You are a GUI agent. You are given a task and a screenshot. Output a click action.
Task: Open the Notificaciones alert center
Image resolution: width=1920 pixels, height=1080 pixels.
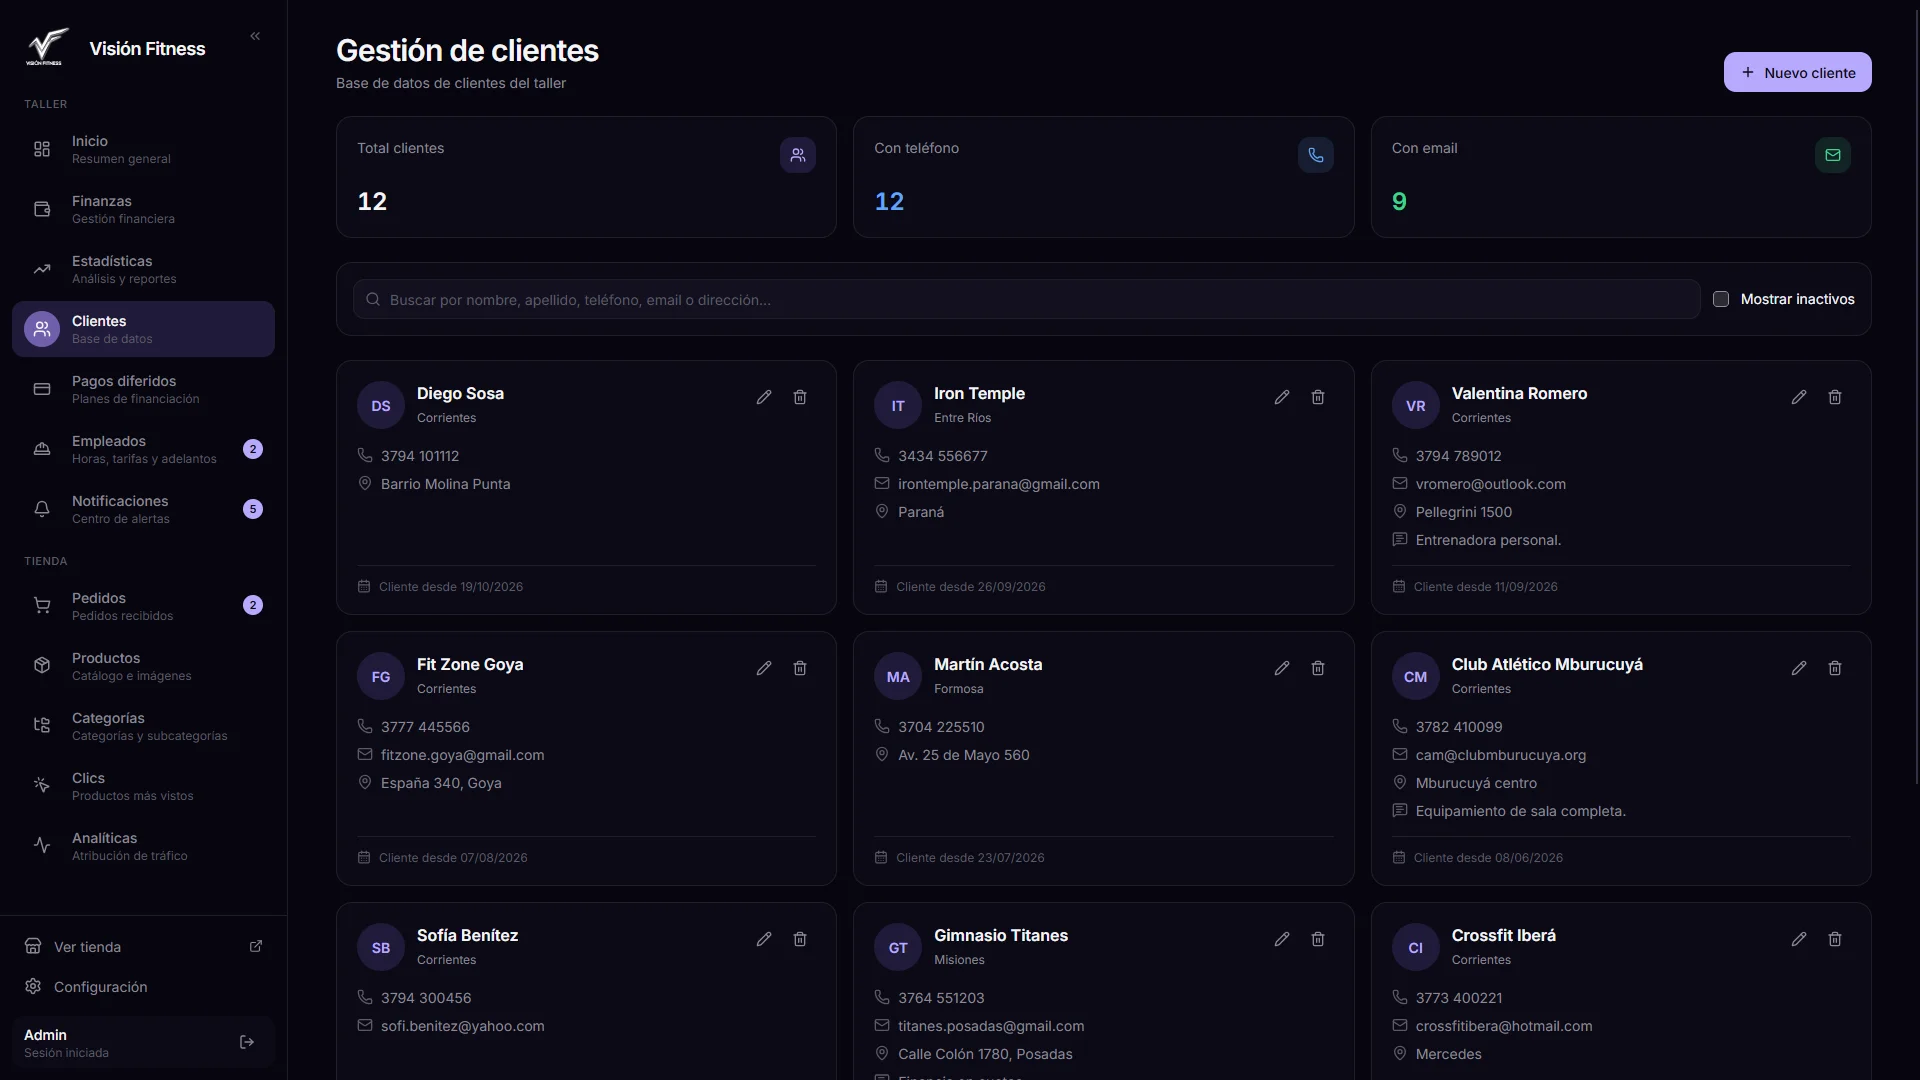tap(143, 509)
